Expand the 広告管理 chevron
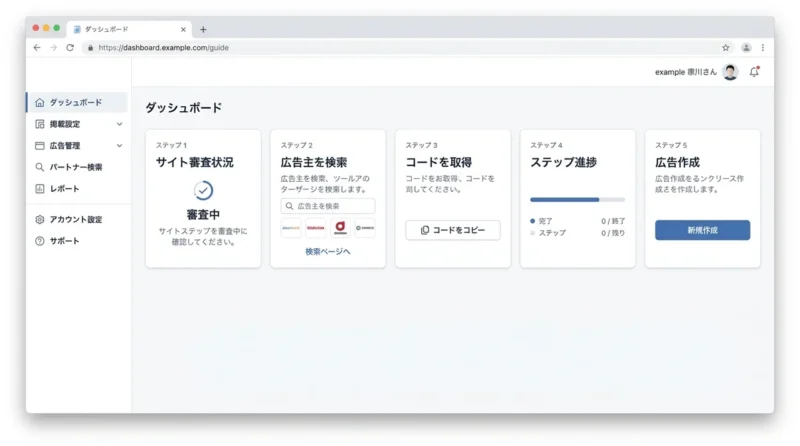The width and height of the screenshot is (800, 446). coord(119,145)
